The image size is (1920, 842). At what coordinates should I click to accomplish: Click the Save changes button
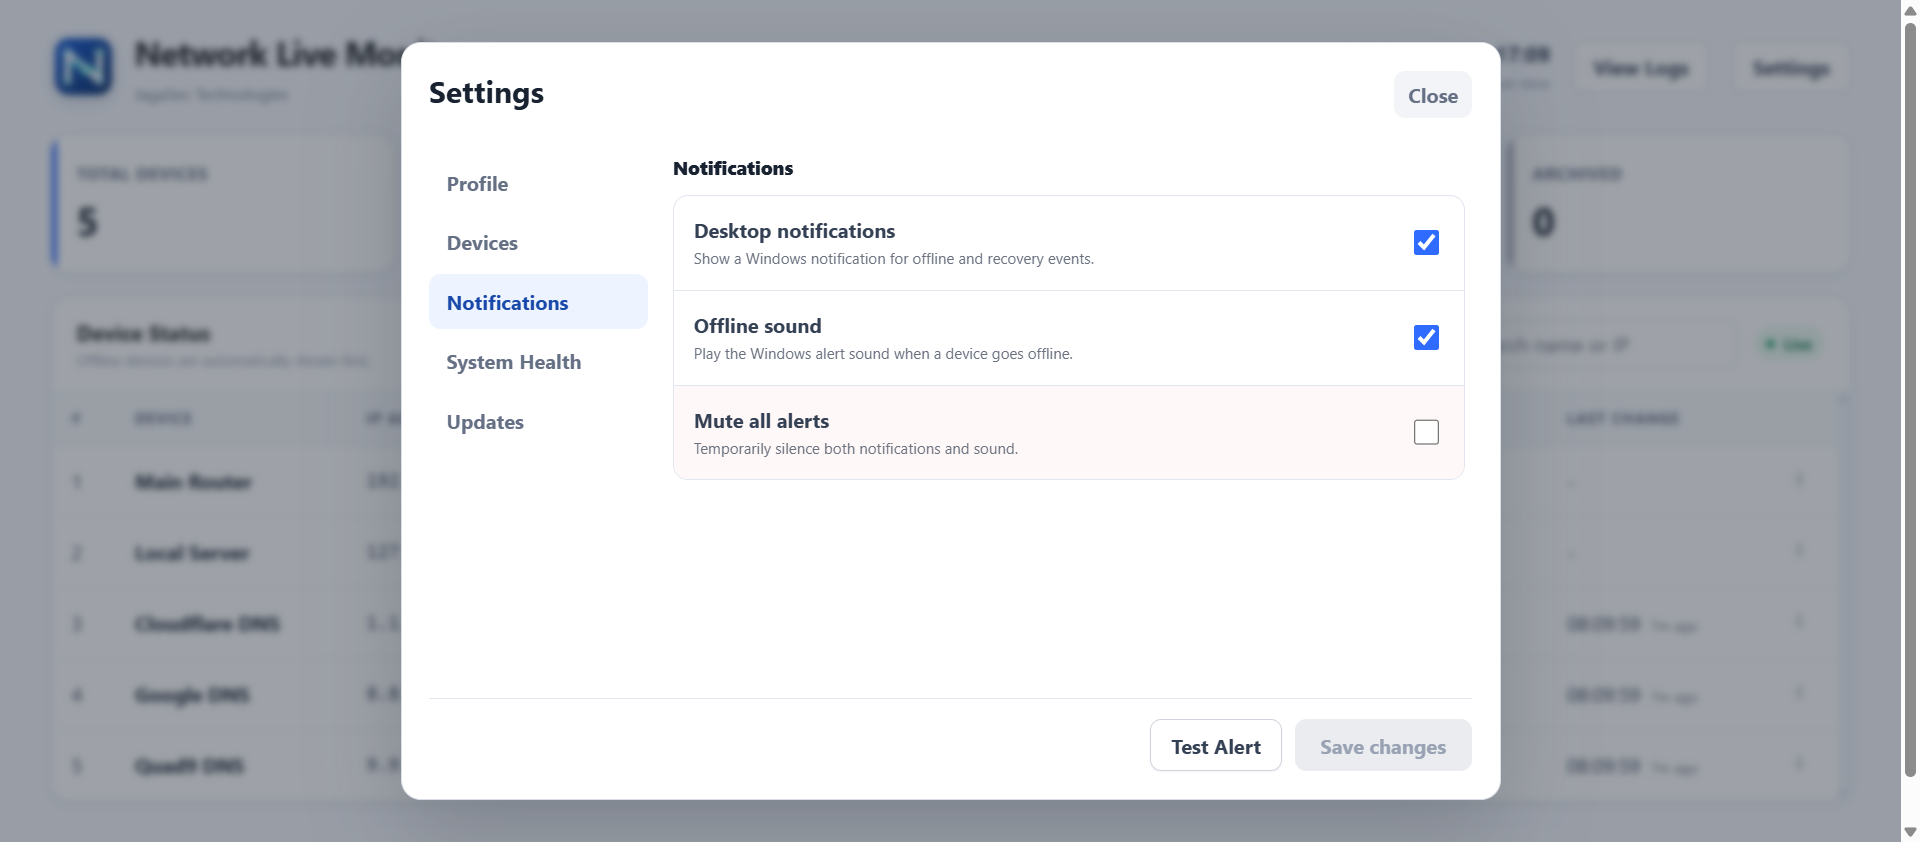coord(1382,746)
